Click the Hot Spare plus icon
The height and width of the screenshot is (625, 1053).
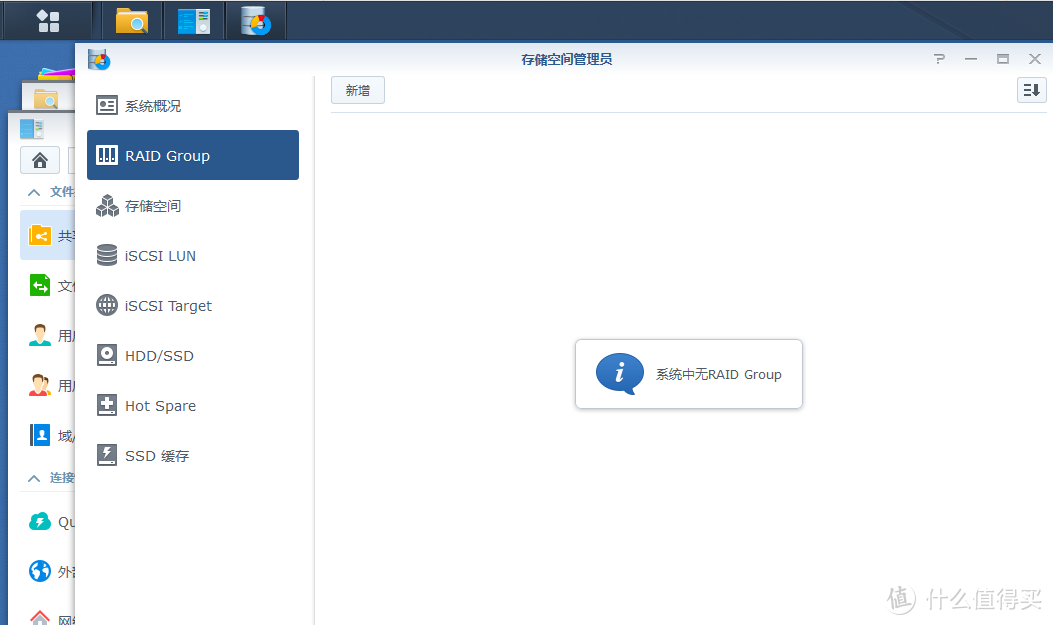click(107, 405)
